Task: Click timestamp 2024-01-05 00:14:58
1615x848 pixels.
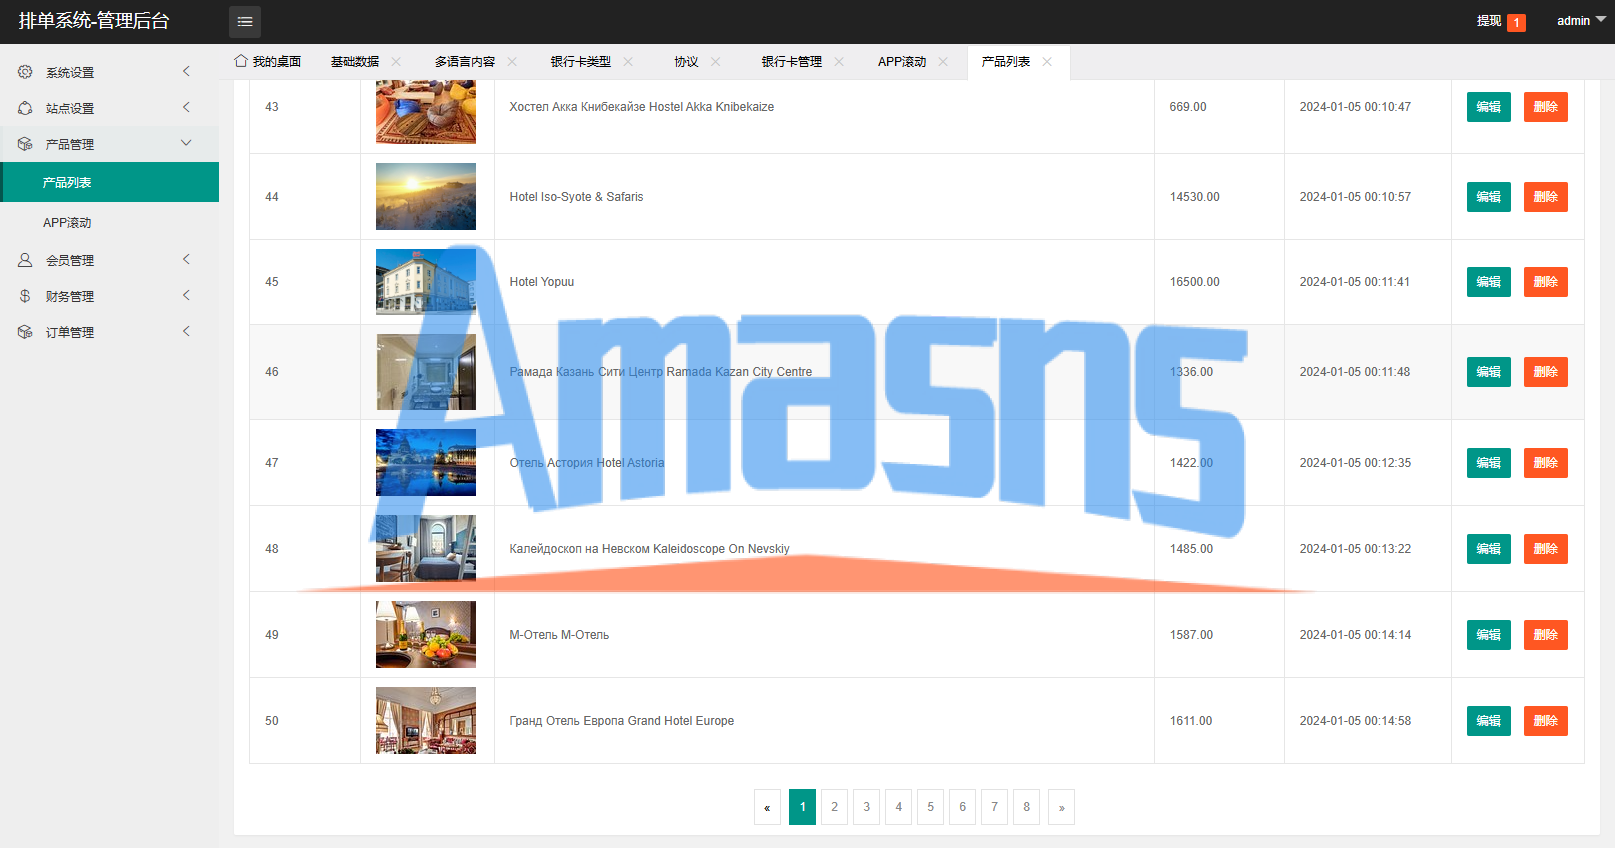Action: [x=1355, y=721]
